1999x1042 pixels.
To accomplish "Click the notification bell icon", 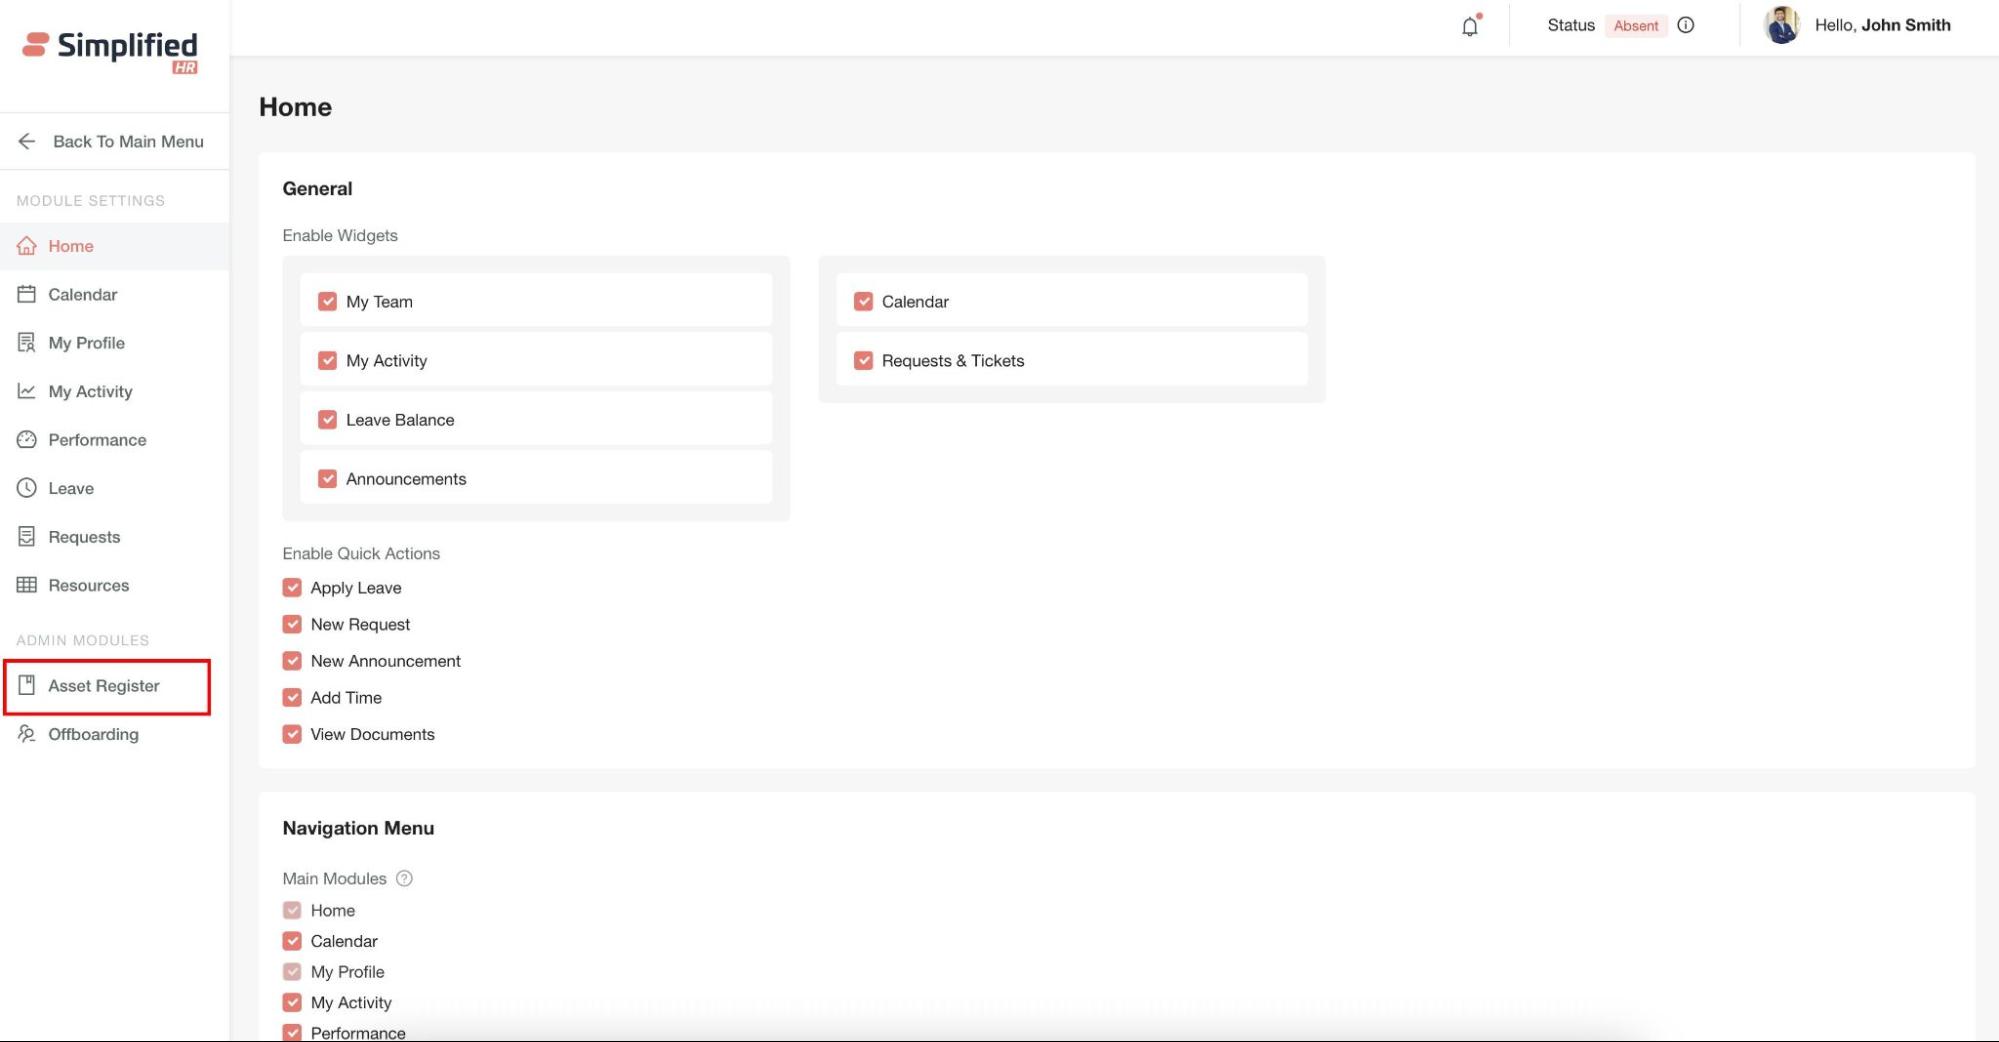I will [1469, 26].
